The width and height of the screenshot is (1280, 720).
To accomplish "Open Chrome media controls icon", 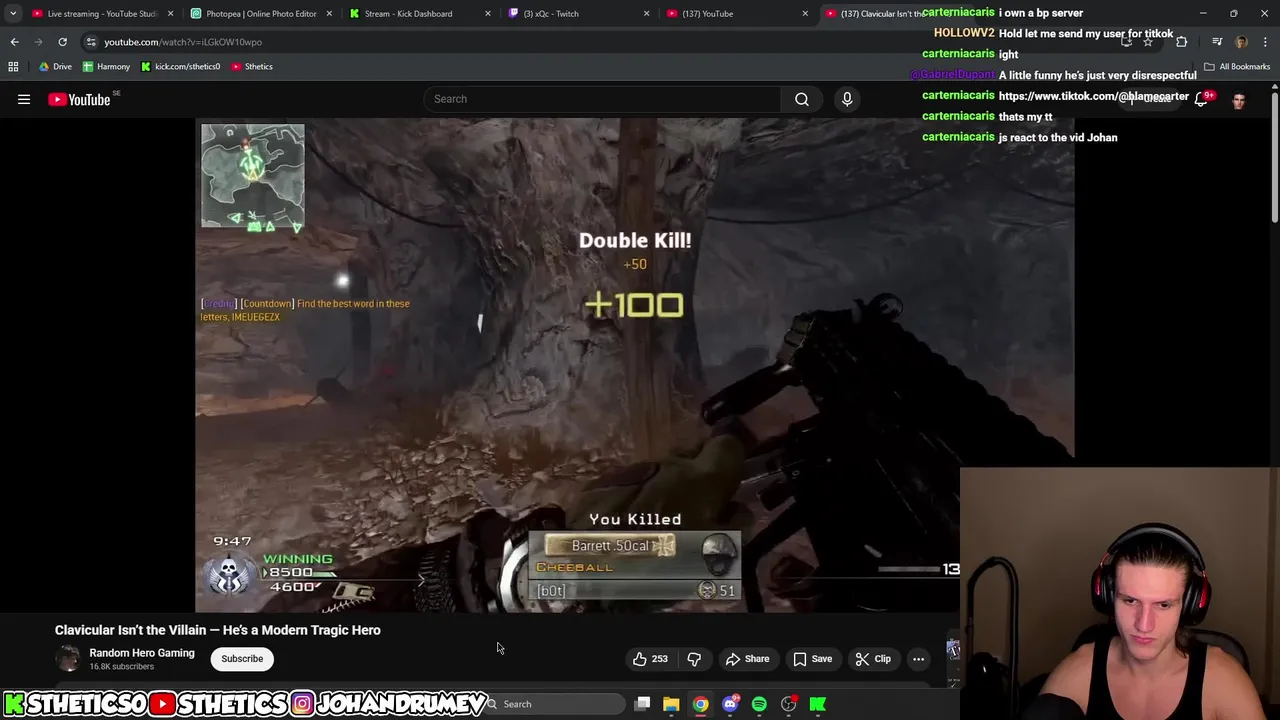I will (x=1217, y=42).
